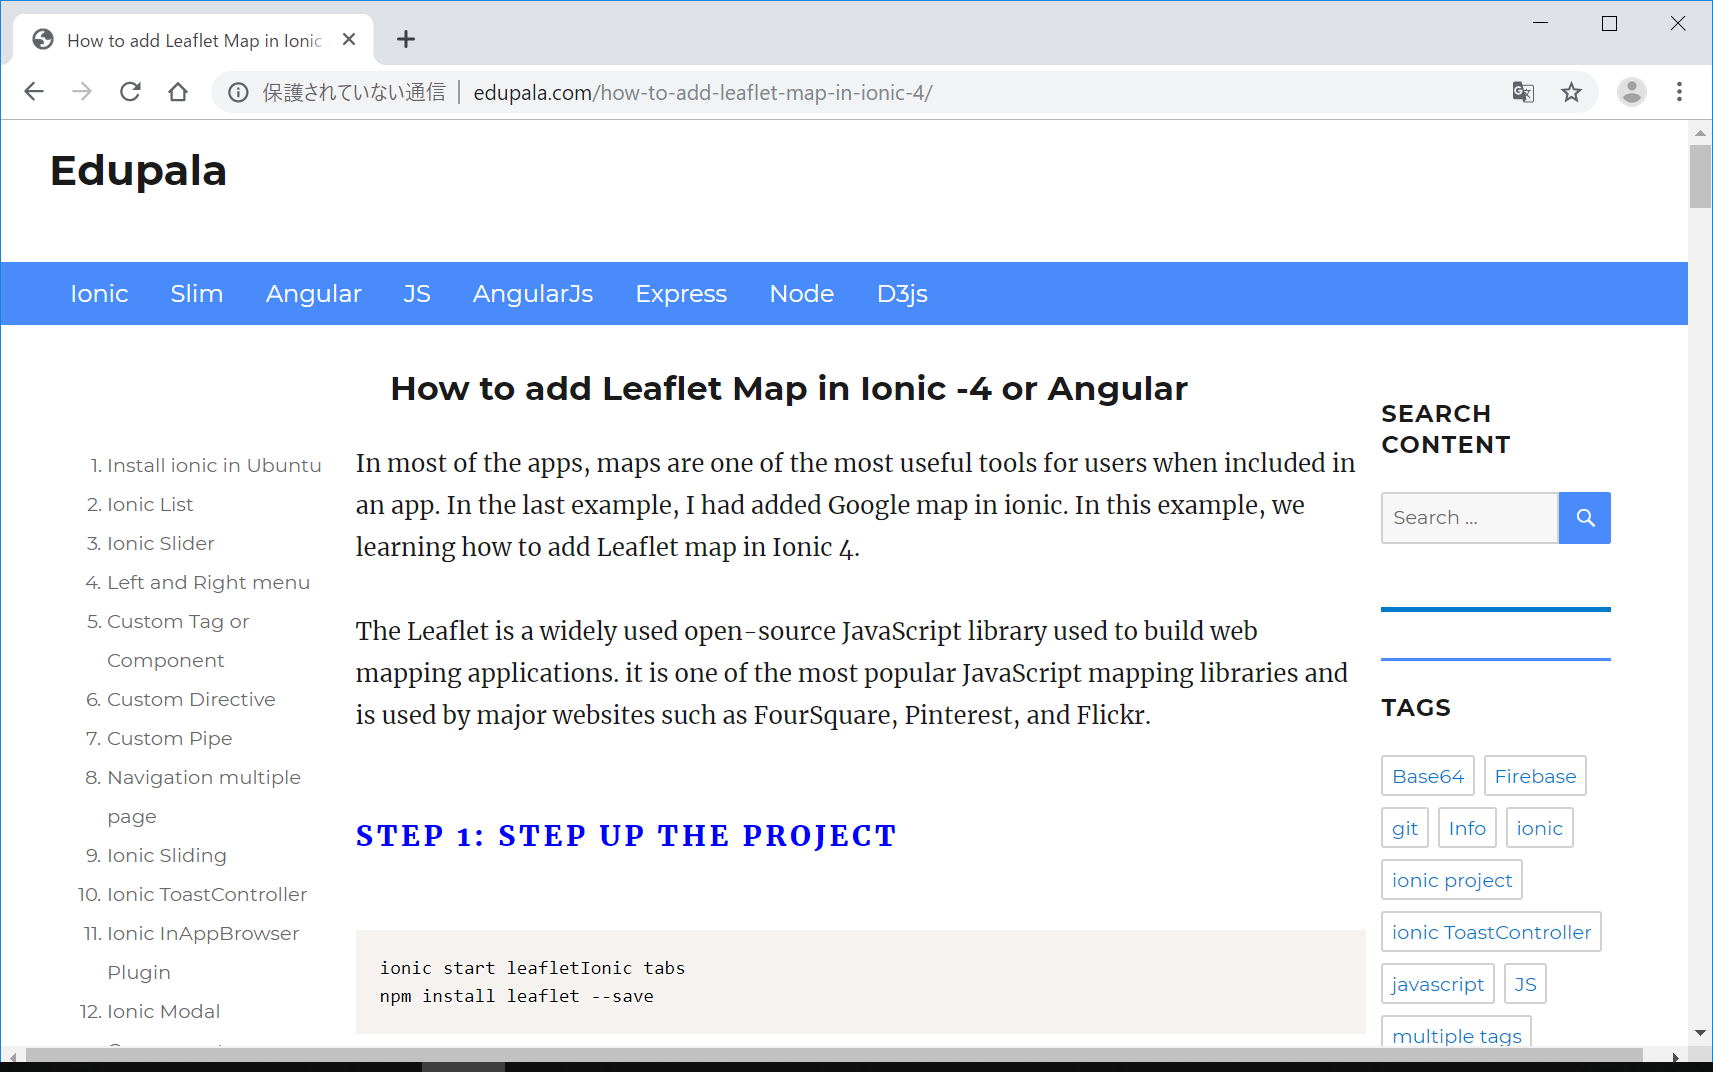Image resolution: width=1713 pixels, height=1072 pixels.
Task: Open Ionic ToastController sidebar link
Action: pyautogui.click(x=206, y=894)
